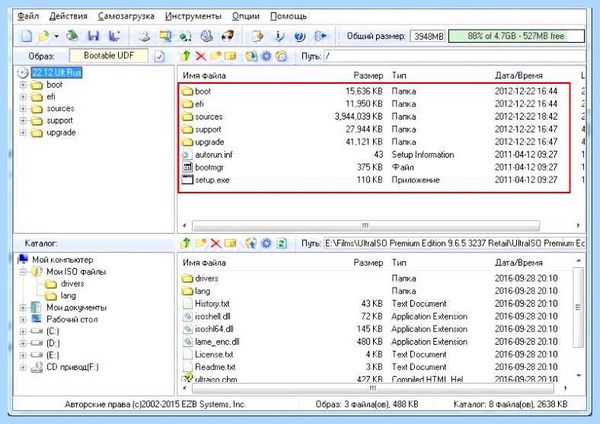Open the dropdown arrow beside the Open icon

pyautogui.click(x=56, y=36)
